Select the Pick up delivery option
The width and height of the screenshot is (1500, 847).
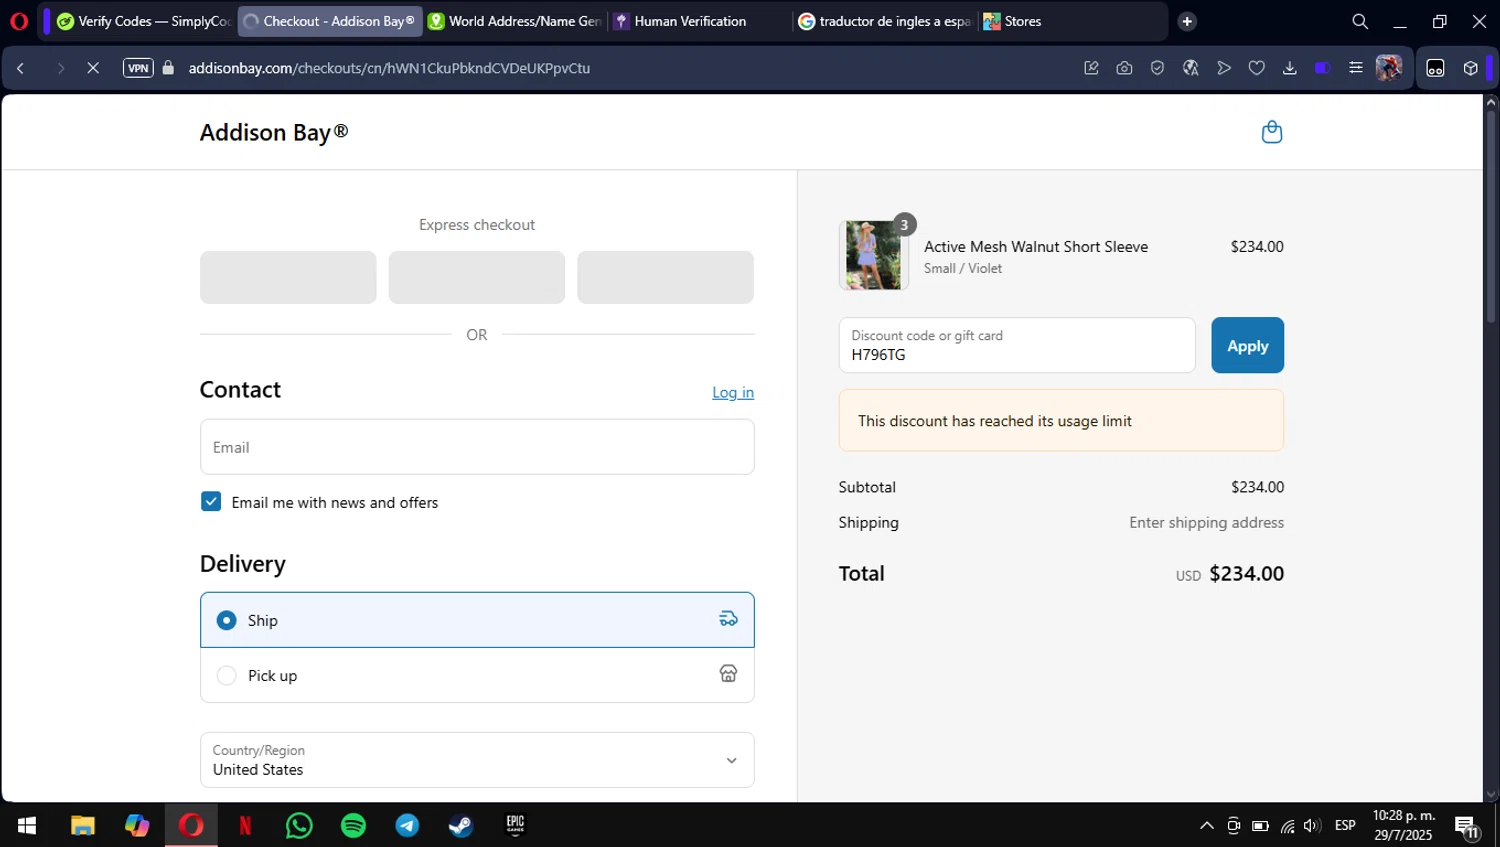click(477, 675)
